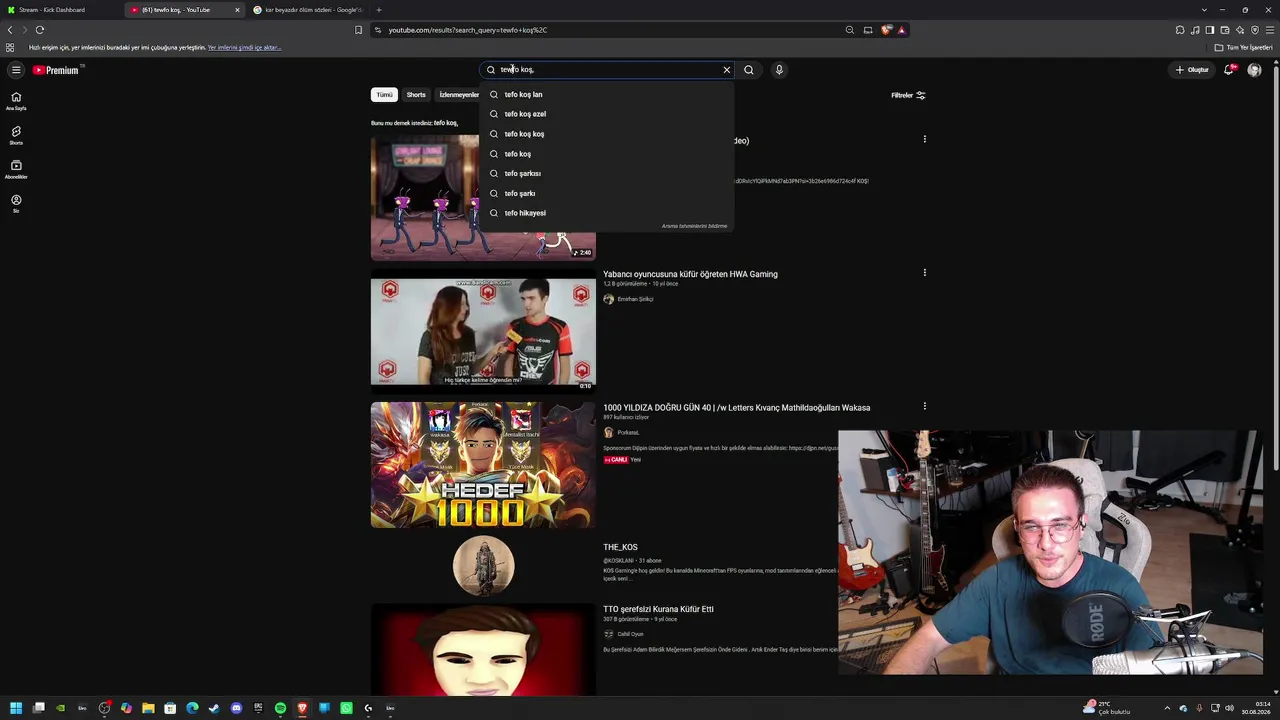Click 'Arama tahminlerini bildirme' link
1280x720 pixels.
tap(694, 226)
